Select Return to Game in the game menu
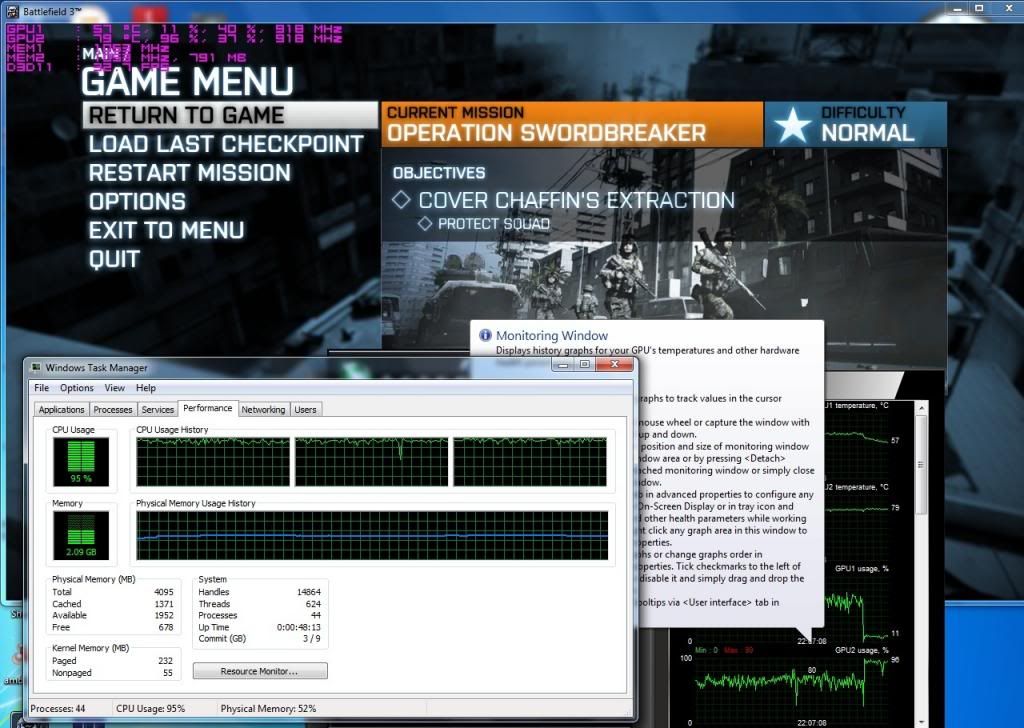This screenshot has width=1024, height=728. 230,115
